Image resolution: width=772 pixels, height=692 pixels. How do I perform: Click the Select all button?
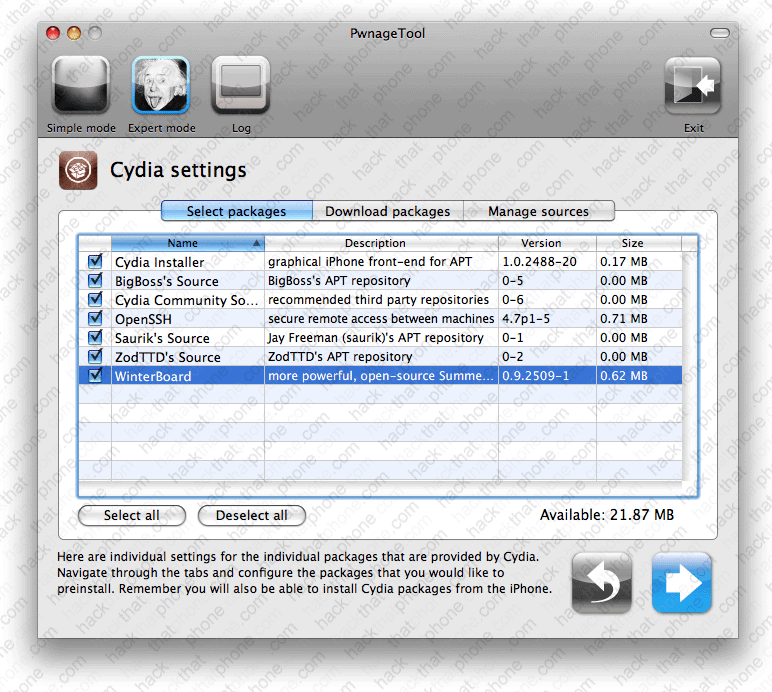(x=132, y=515)
